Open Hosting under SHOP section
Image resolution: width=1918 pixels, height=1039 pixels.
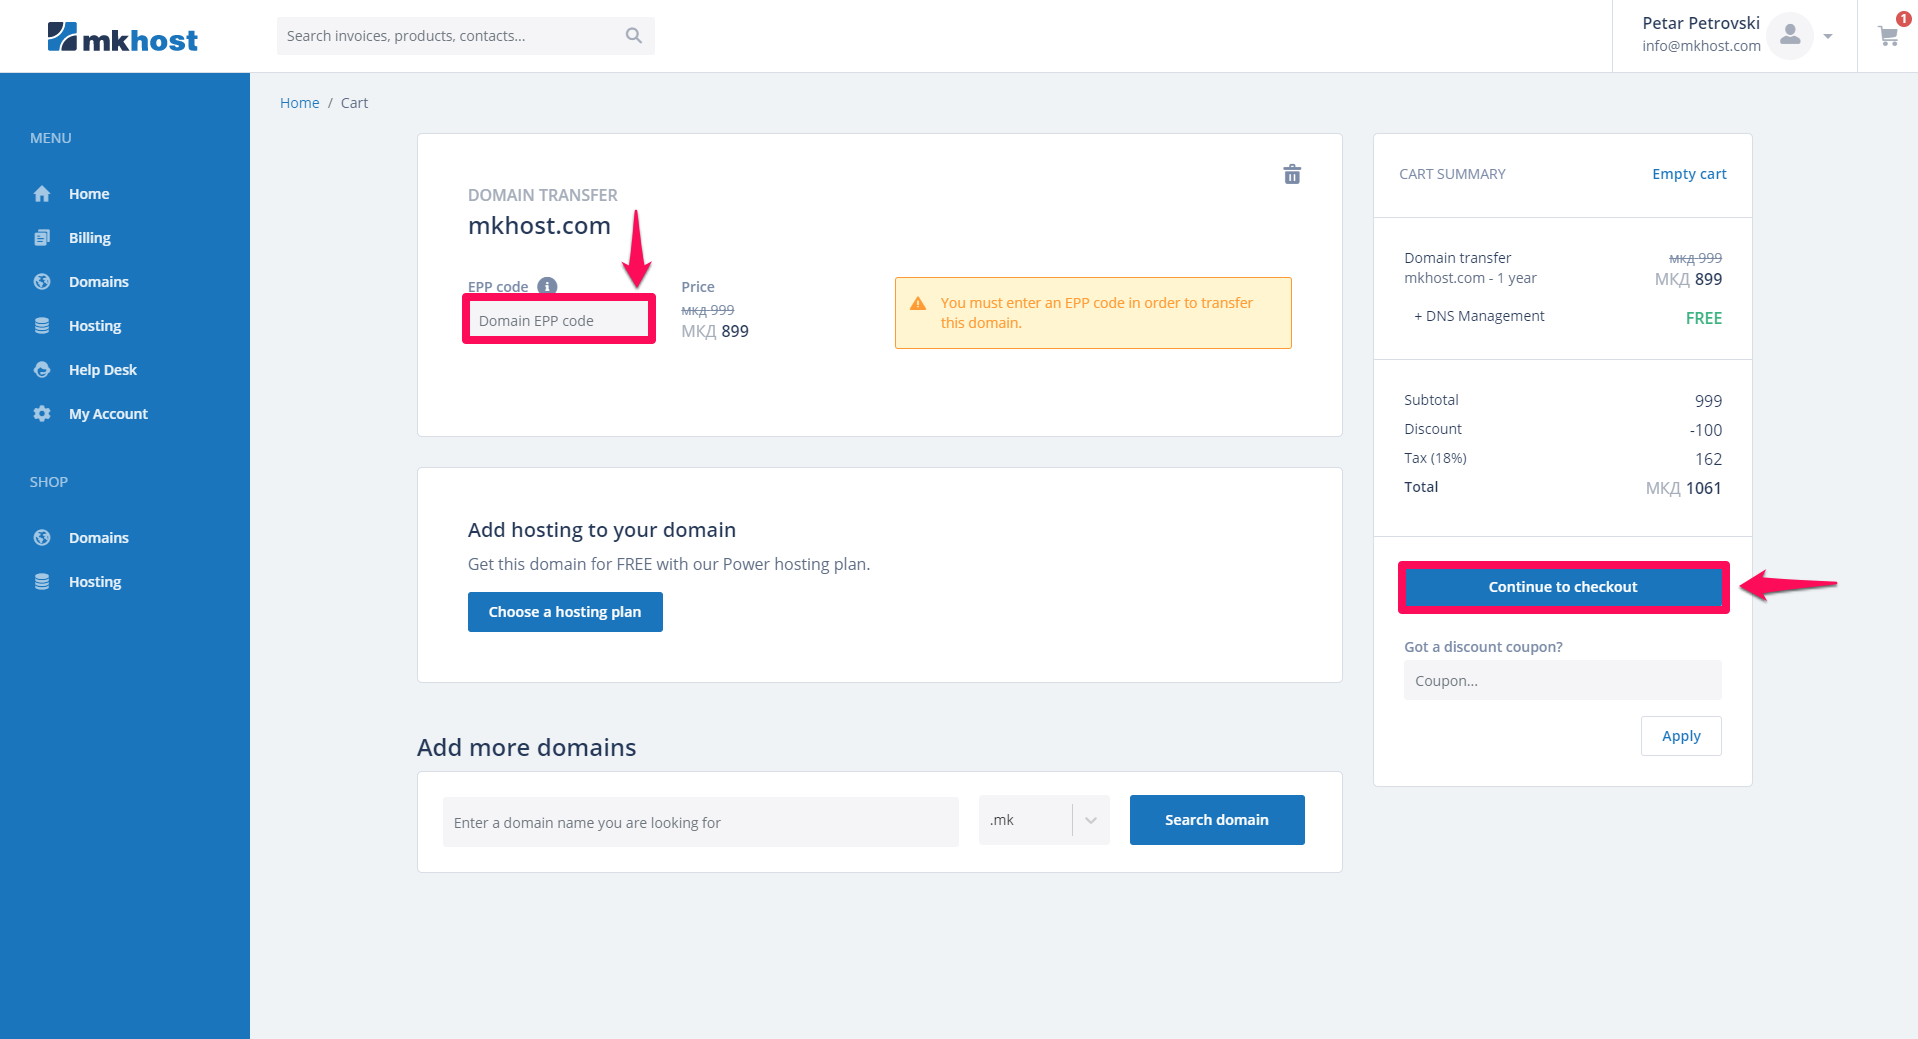click(95, 582)
